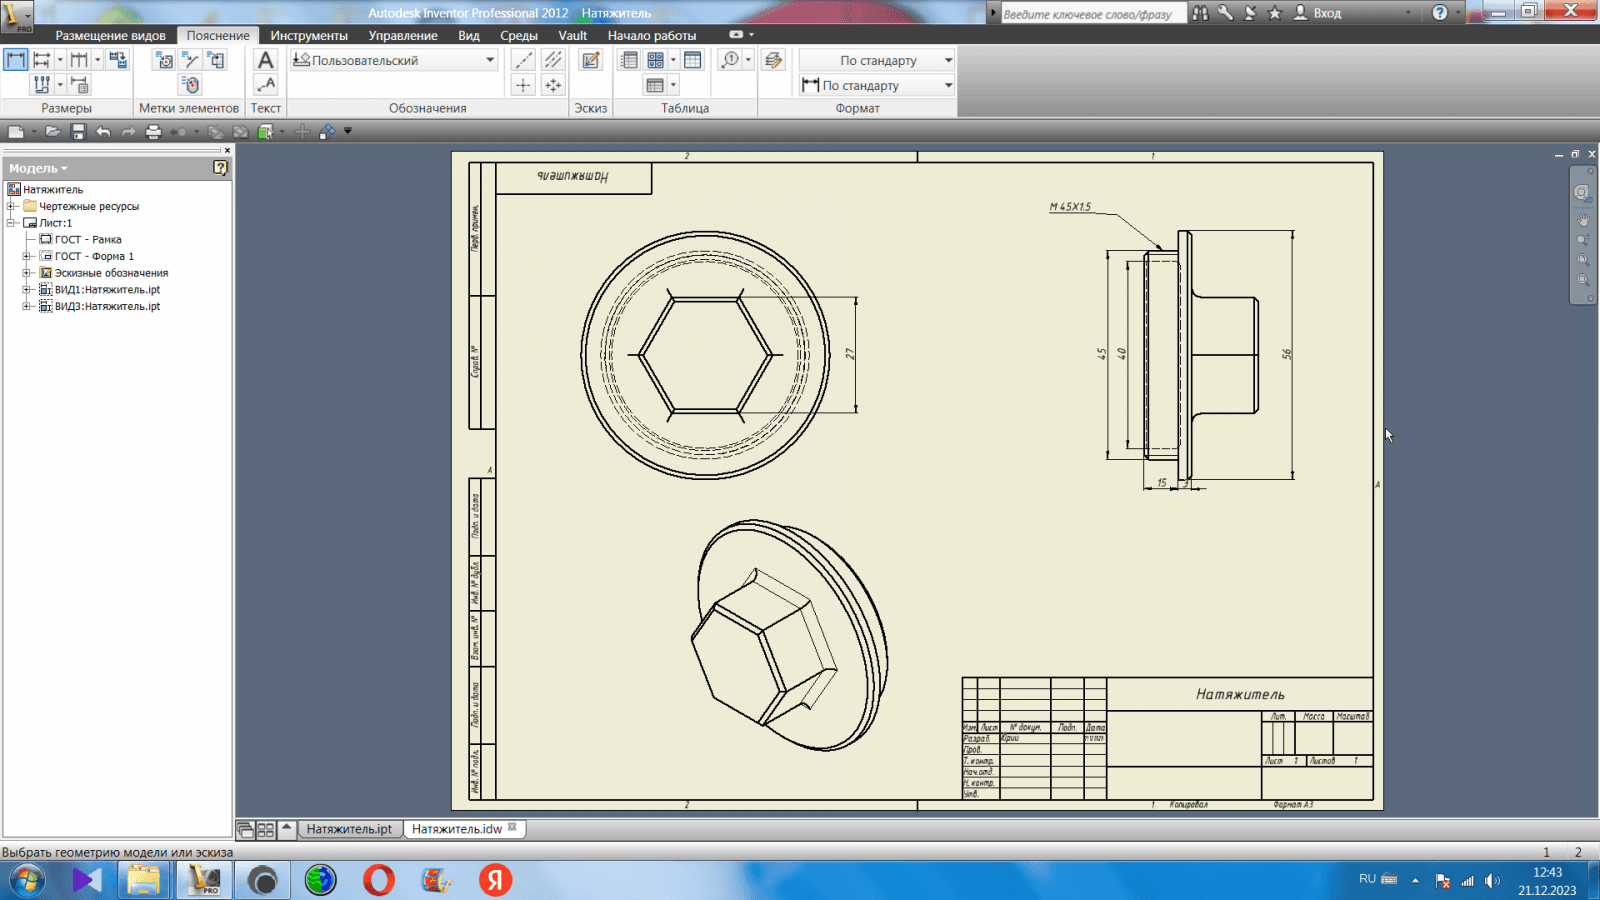Click the Undo arrow in quick access toolbar
This screenshot has height=900, width=1600.
[103, 131]
